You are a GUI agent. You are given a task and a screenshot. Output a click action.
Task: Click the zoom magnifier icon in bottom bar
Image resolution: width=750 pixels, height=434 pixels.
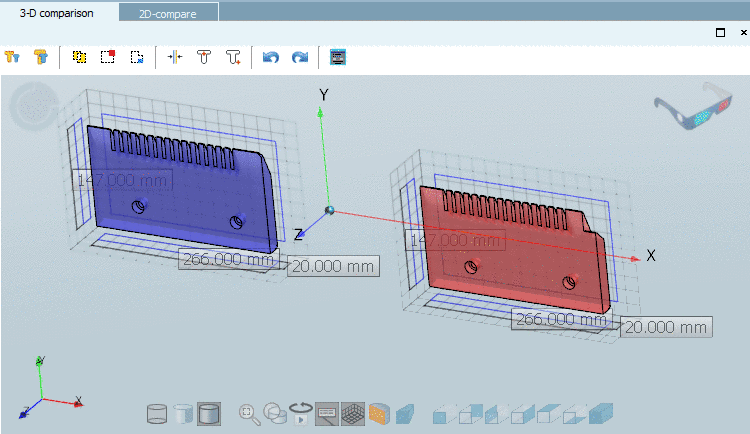tap(248, 413)
